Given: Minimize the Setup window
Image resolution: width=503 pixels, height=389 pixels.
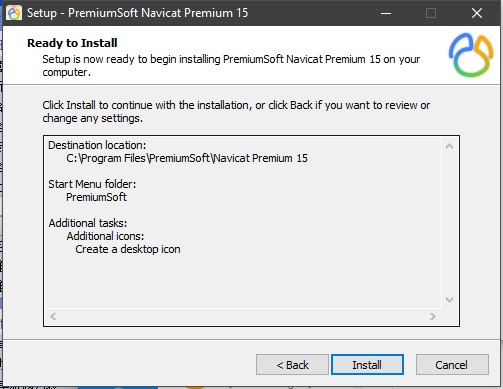Looking at the screenshot, I should 386,13.
